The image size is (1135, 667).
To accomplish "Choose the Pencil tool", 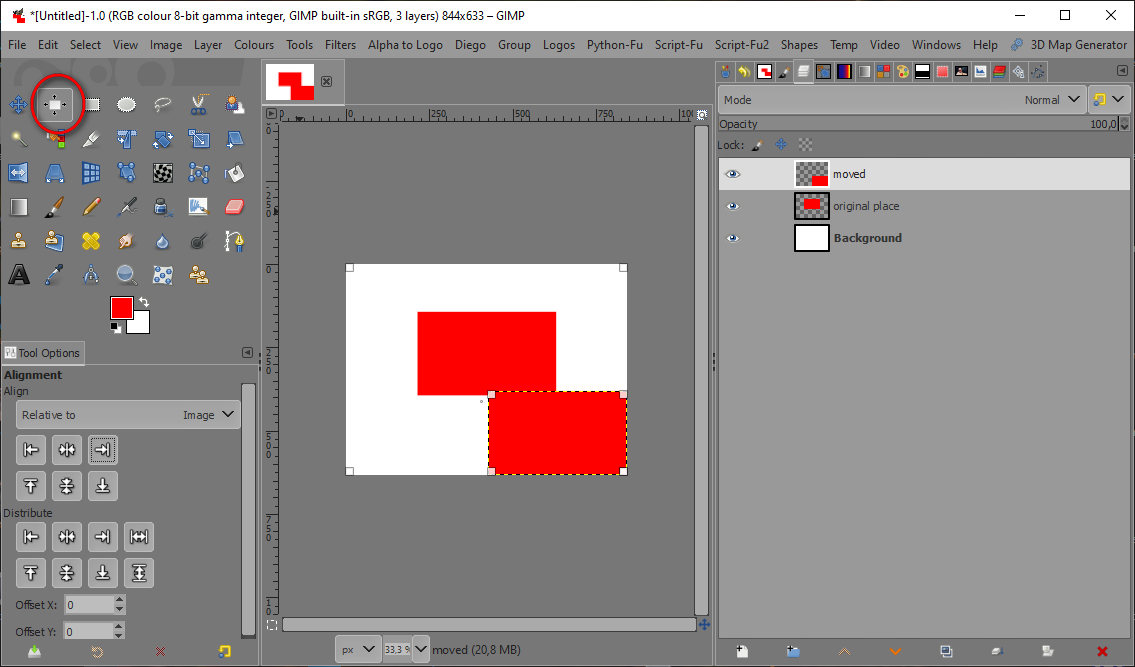I will pyautogui.click(x=91, y=207).
